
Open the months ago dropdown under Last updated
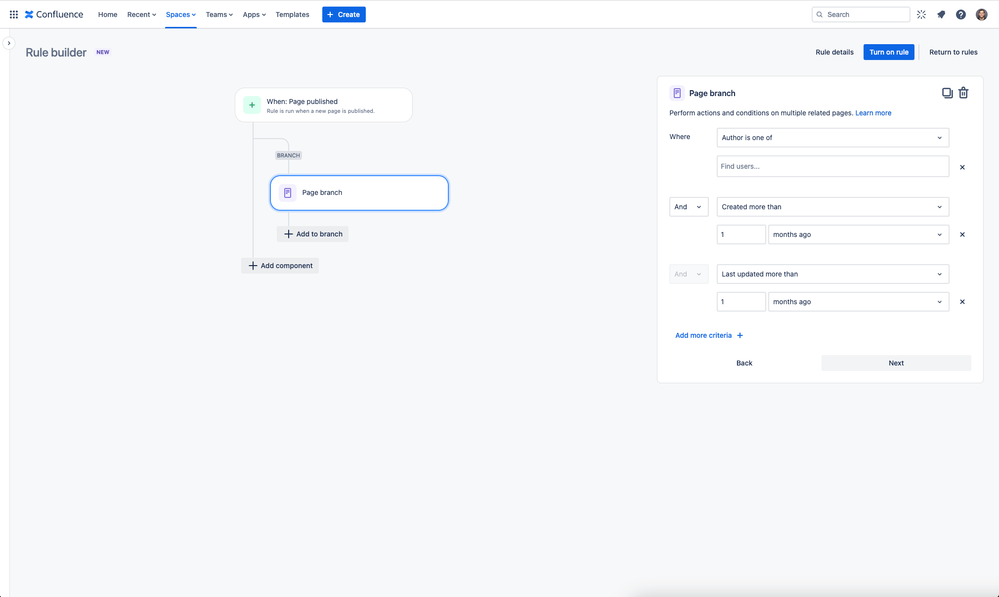point(858,302)
